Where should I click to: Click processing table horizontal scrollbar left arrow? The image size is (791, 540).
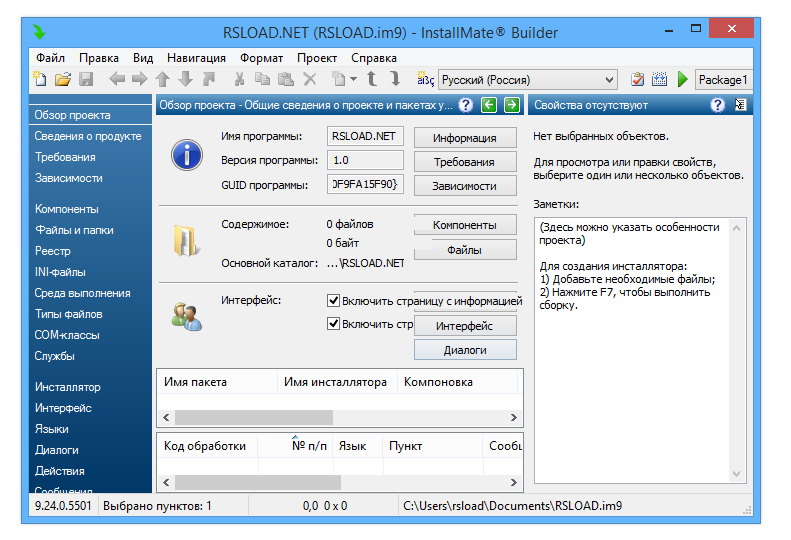pyautogui.click(x=166, y=482)
